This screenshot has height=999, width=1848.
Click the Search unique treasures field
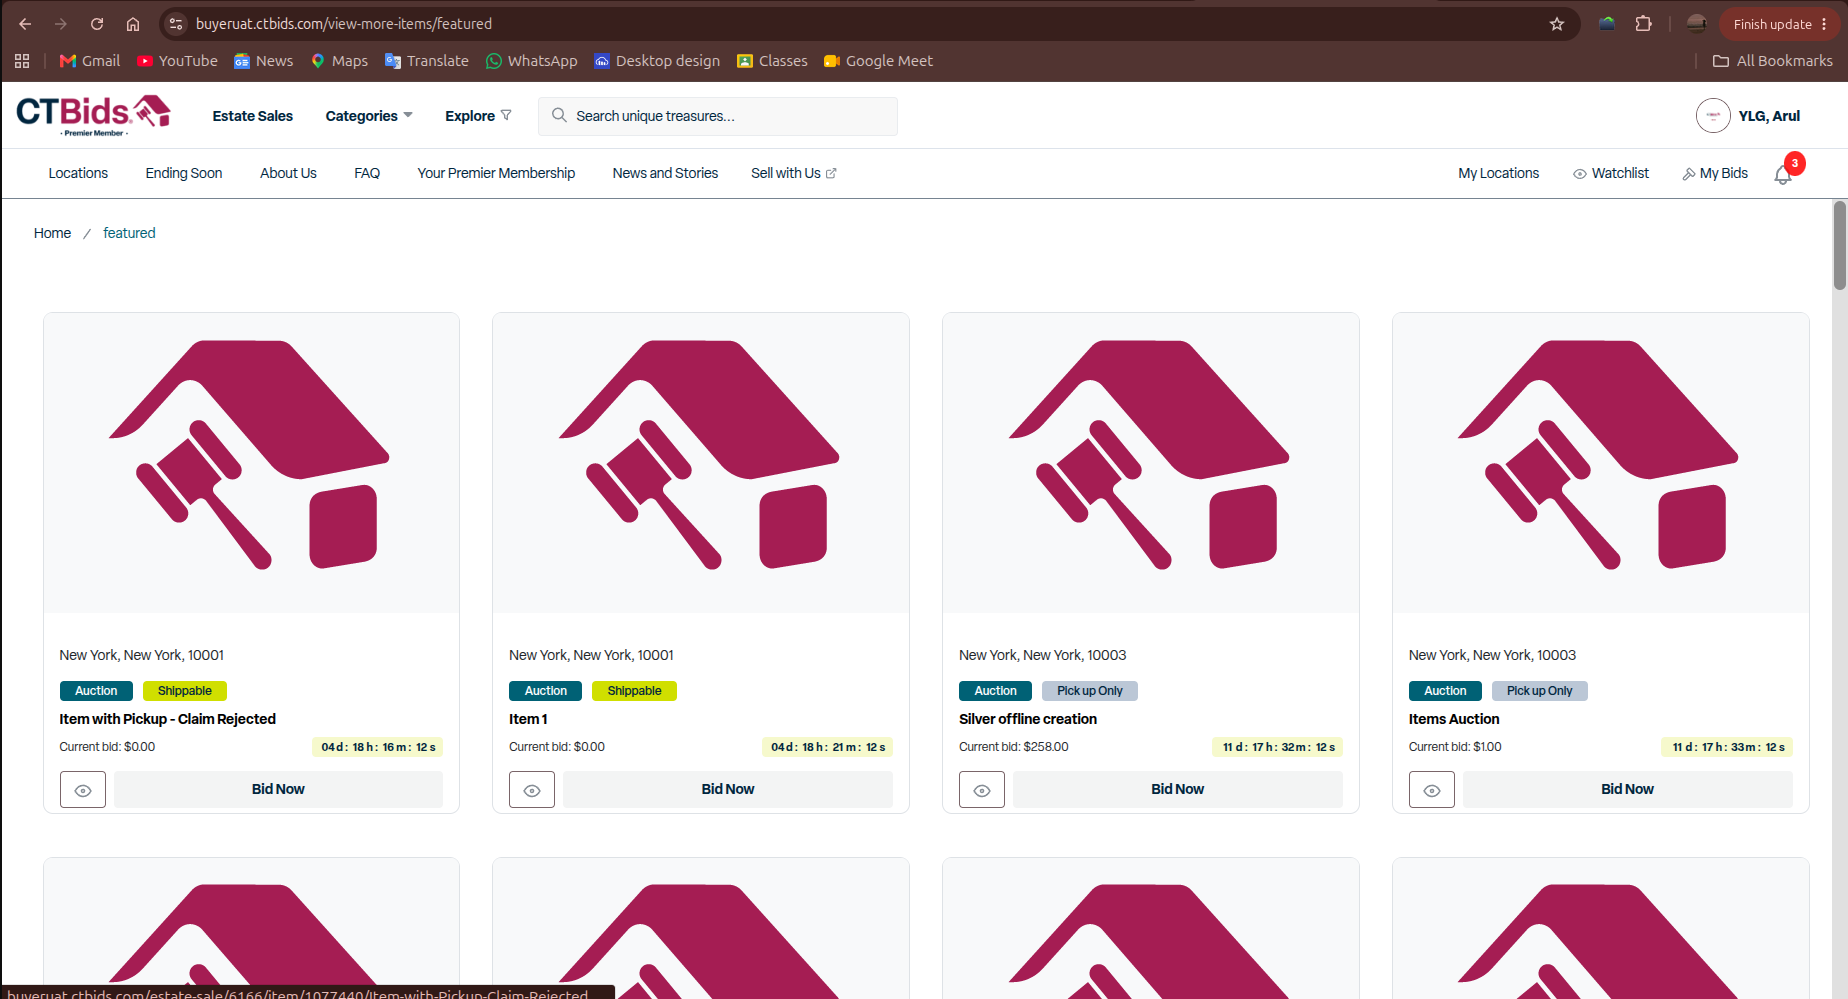tap(718, 116)
